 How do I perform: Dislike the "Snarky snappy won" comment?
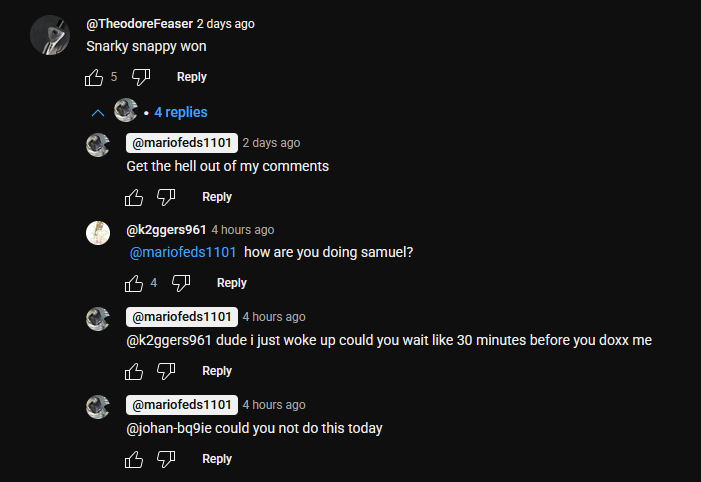(141, 77)
